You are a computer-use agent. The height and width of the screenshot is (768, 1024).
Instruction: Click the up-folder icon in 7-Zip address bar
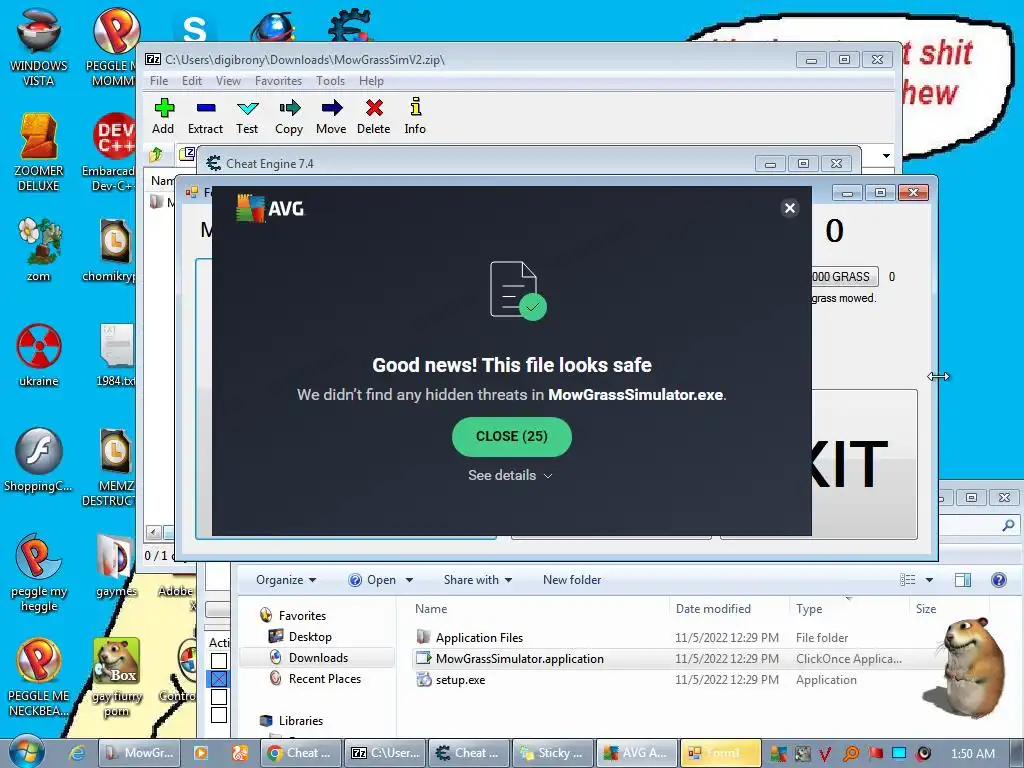156,155
